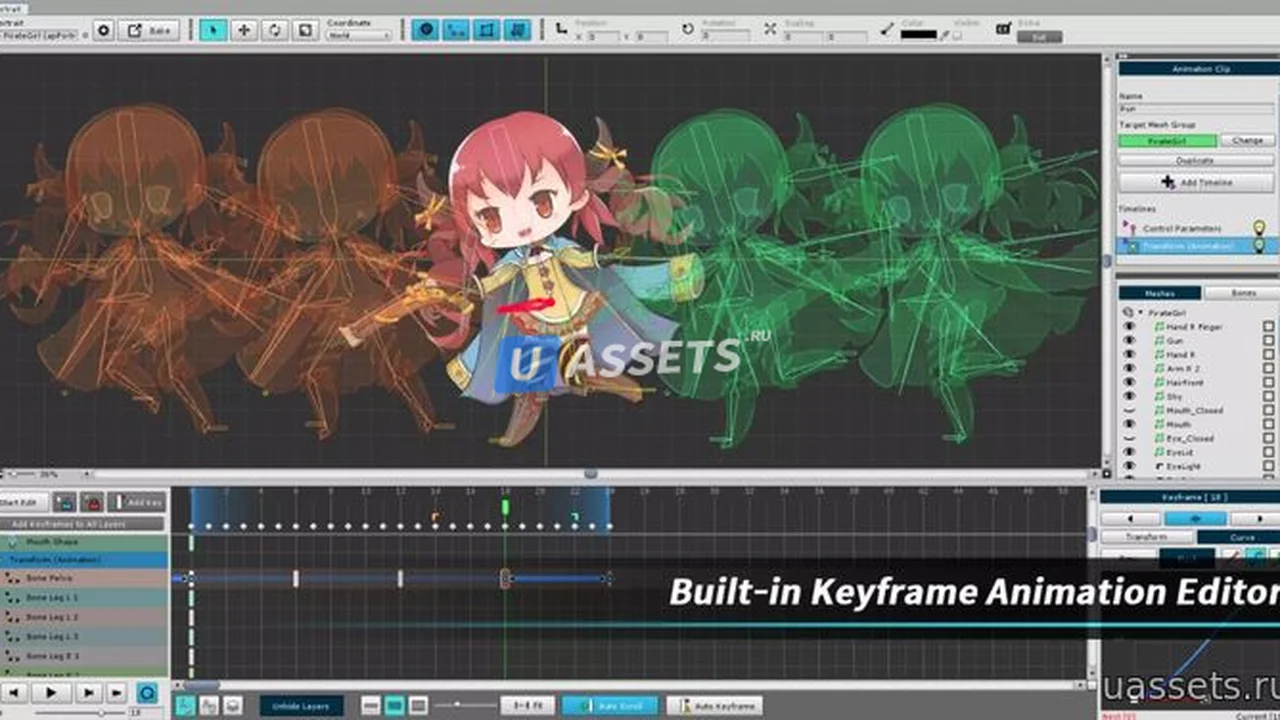Switch to the Bones tab
Screen dimensions: 1280x720
1241,293
